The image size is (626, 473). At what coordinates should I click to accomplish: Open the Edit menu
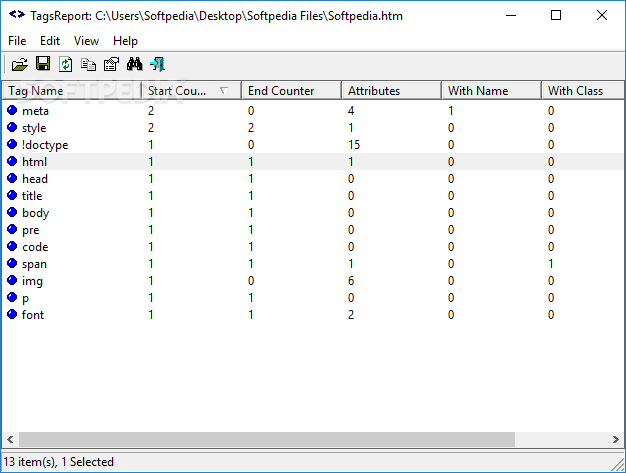(x=50, y=41)
